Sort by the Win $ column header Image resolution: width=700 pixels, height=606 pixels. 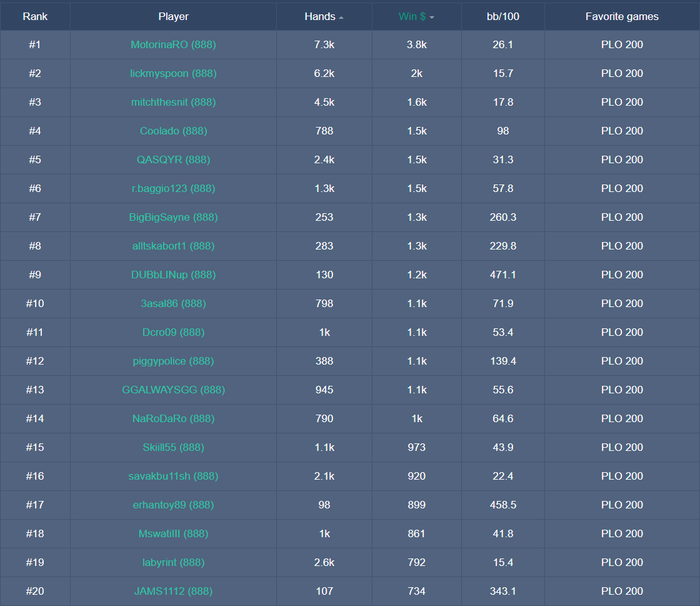pyautogui.click(x=416, y=17)
